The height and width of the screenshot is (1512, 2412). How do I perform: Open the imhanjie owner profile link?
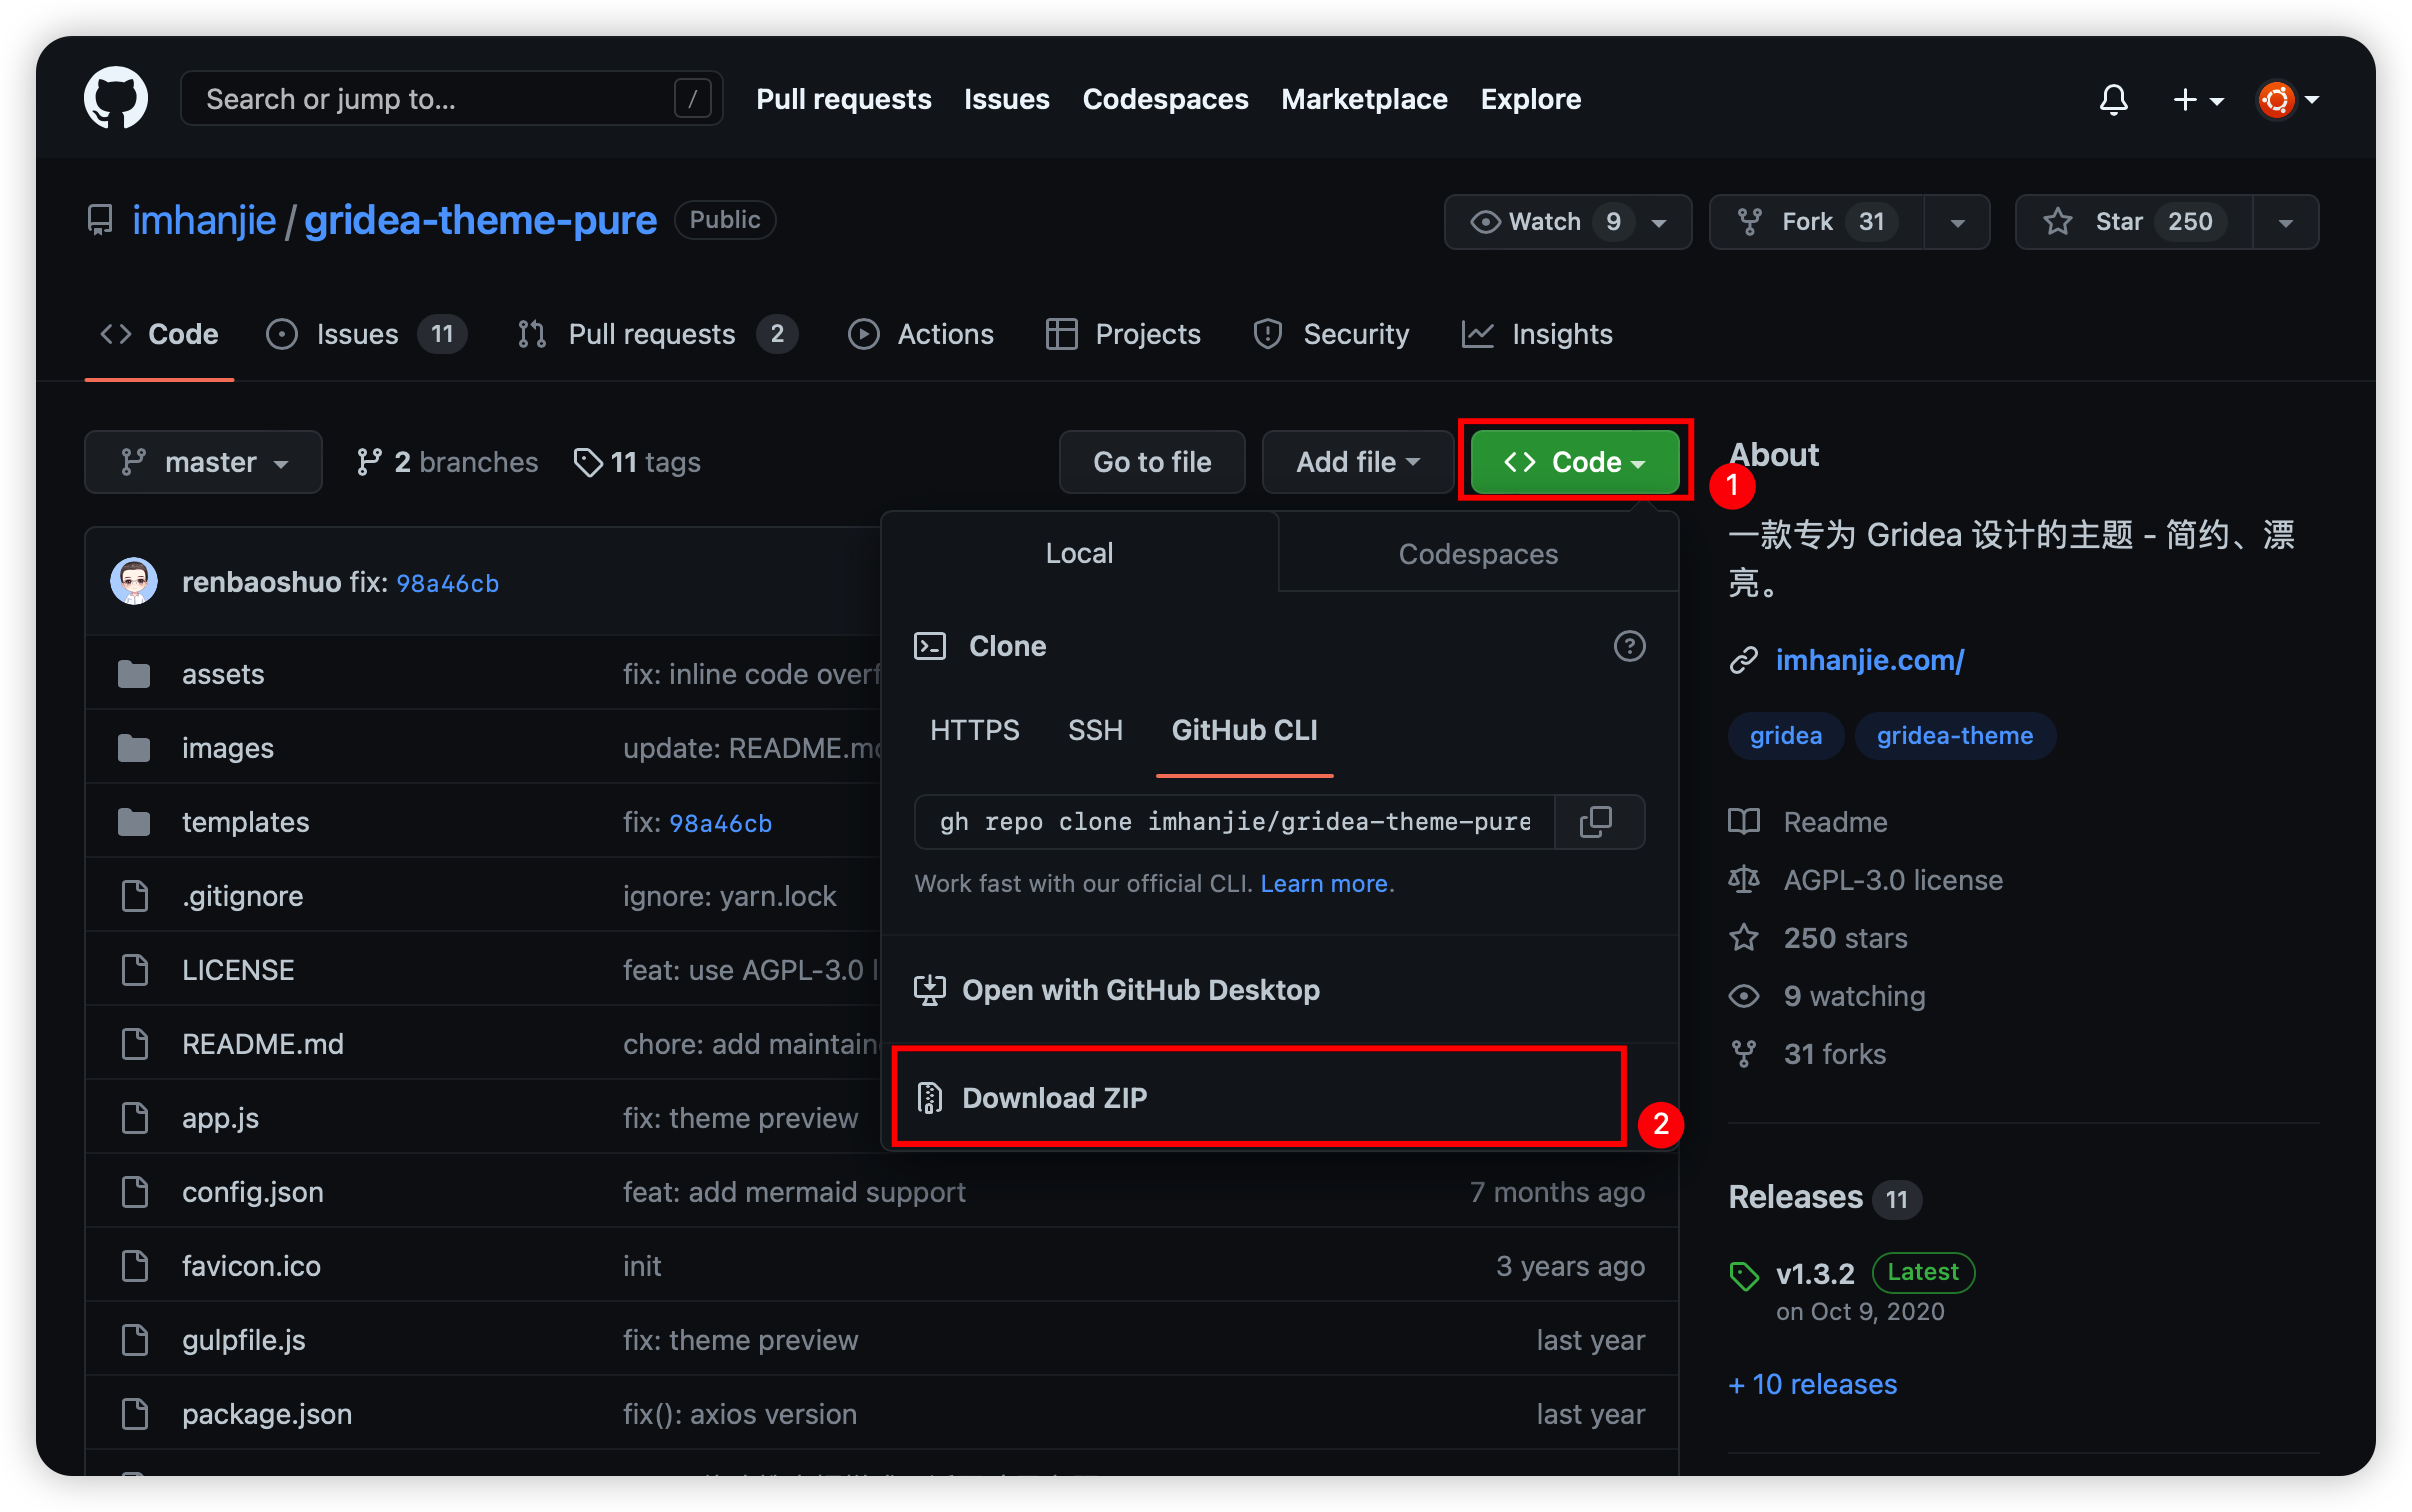[204, 220]
